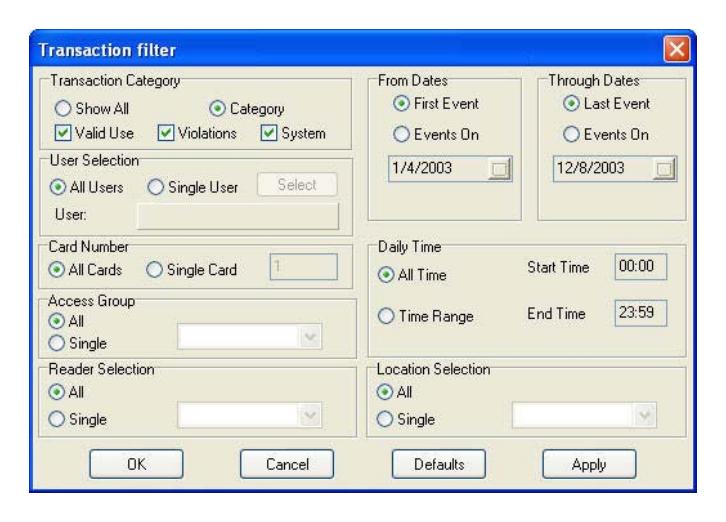Expand the Location Selection dropdown
This screenshot has width=726, height=522.
pyautogui.click(x=645, y=415)
